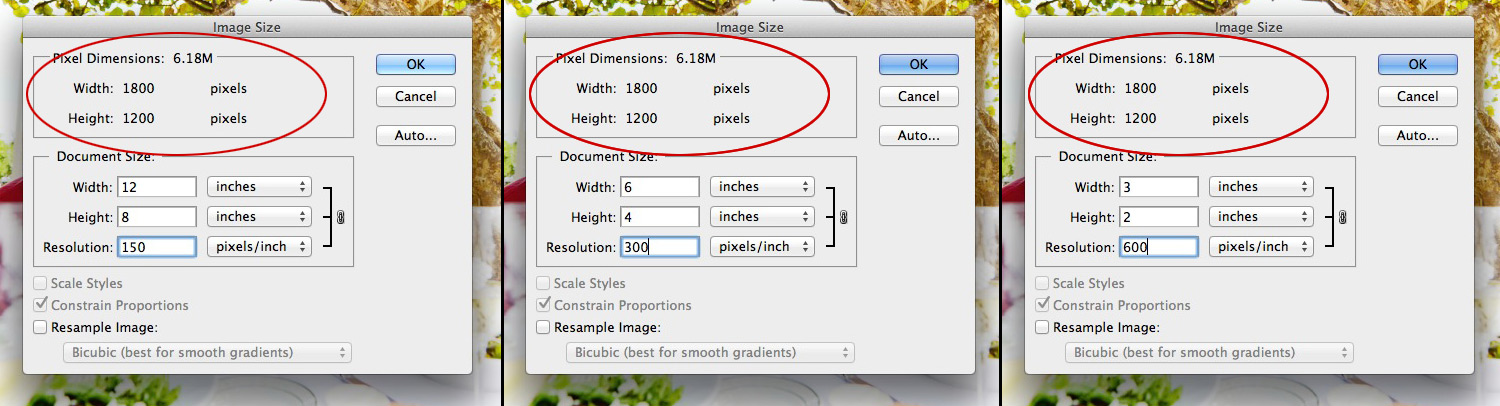Cancel the Image Size dialog showing width 6
The width and height of the screenshot is (1500, 406).
click(x=919, y=97)
